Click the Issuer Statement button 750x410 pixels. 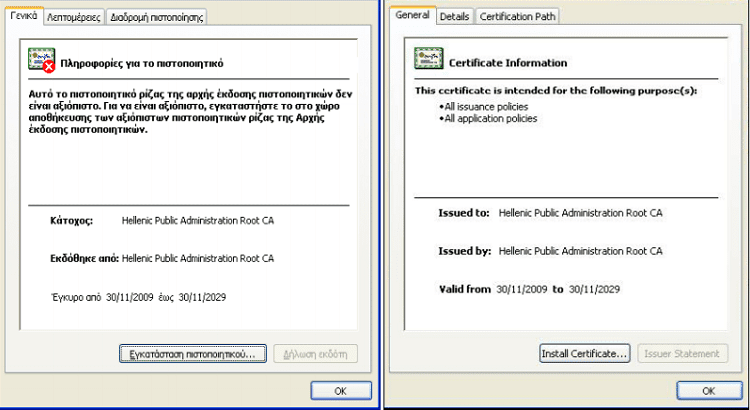[x=682, y=354]
